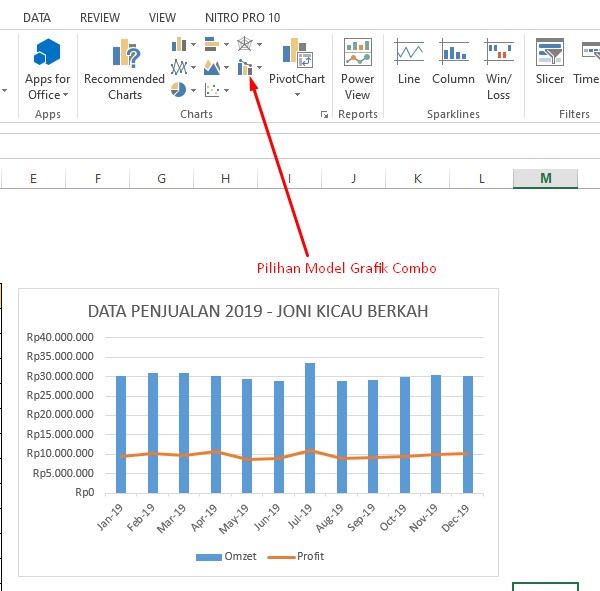Screen dimensions: 600x591
Task: Select column K header
Action: [417, 178]
